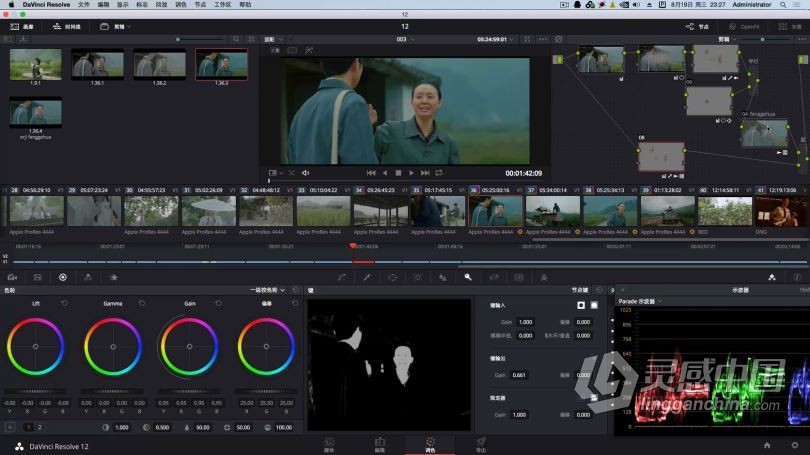Switch to the Media page tab
Image resolution: width=810 pixels, height=455 pixels.
329,445
